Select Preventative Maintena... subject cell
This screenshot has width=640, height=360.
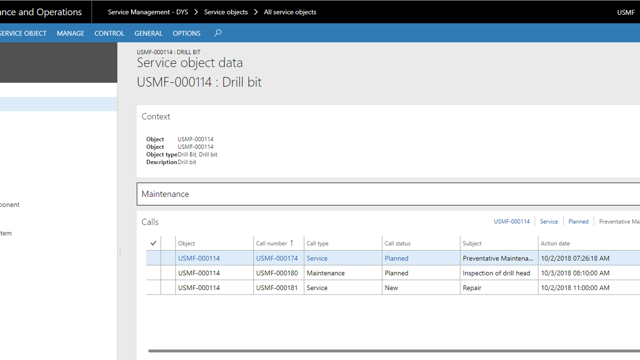(x=498, y=258)
